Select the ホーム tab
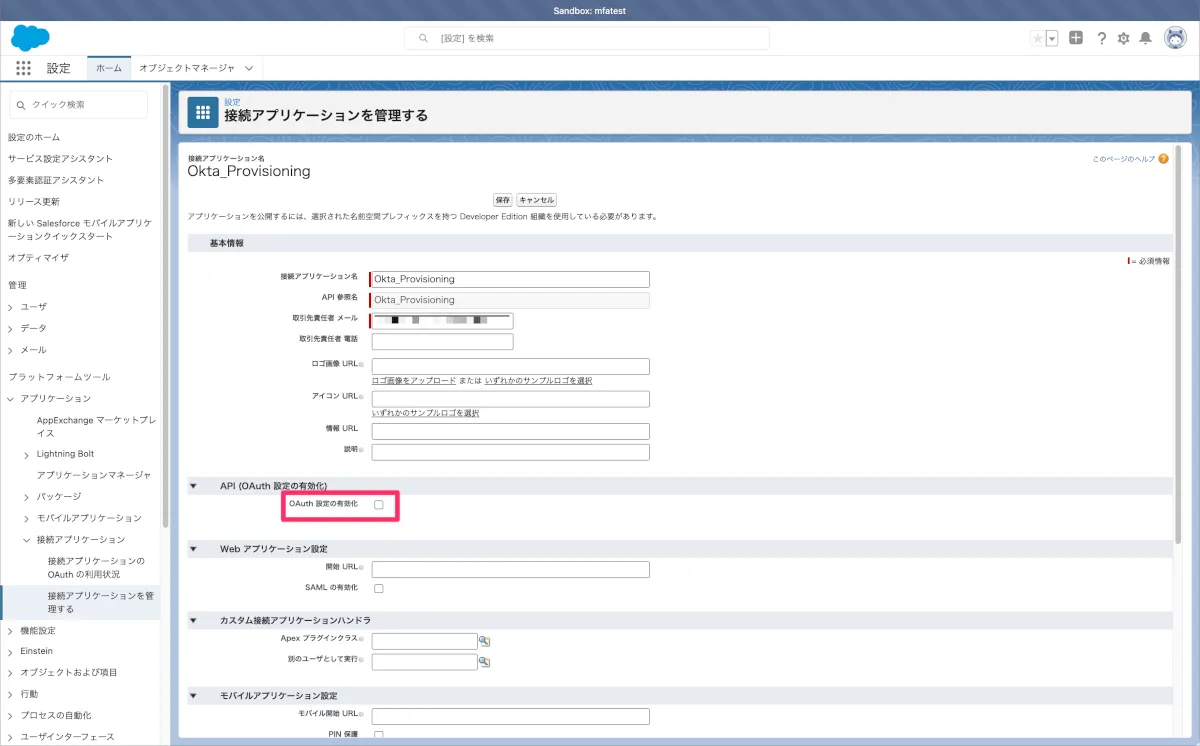Viewport: 1200px width, 746px height. click(109, 68)
